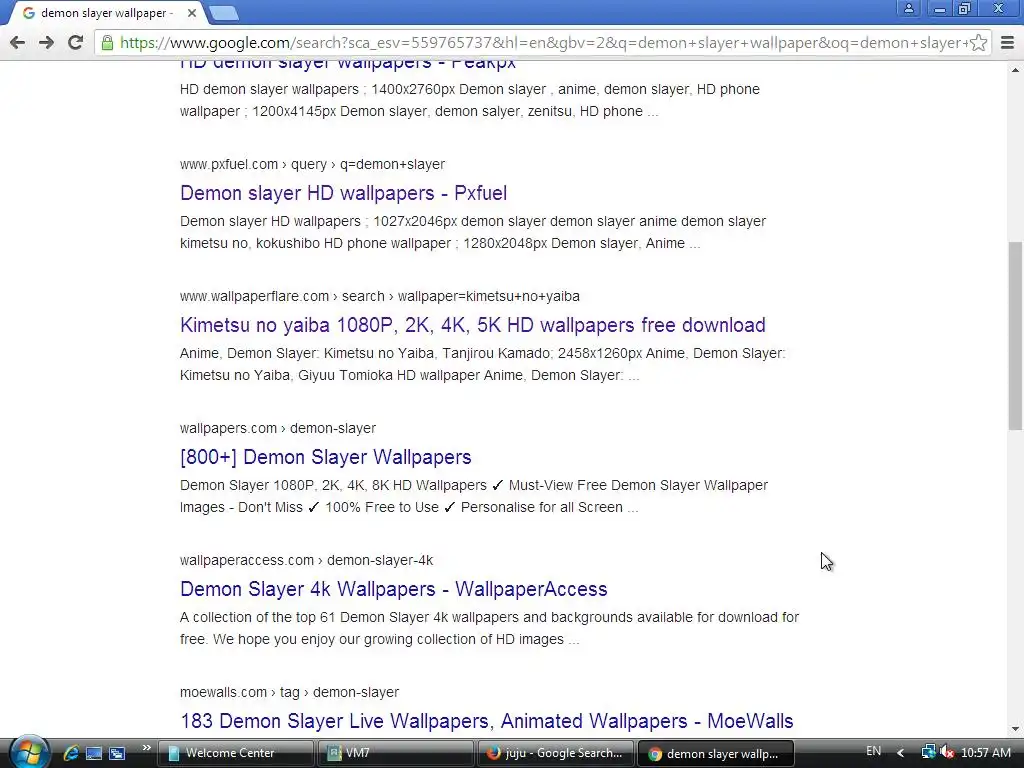
Task: Click the page vertical scrollbar thumb
Action: (1015, 336)
